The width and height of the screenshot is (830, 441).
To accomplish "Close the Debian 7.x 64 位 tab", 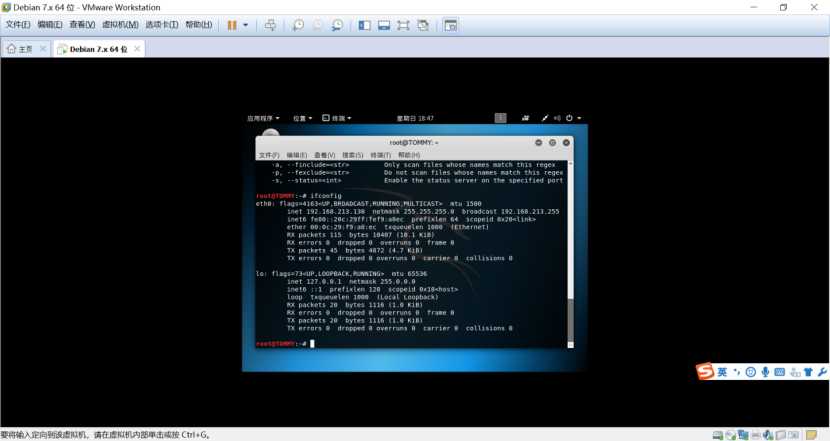I will click(x=137, y=49).
